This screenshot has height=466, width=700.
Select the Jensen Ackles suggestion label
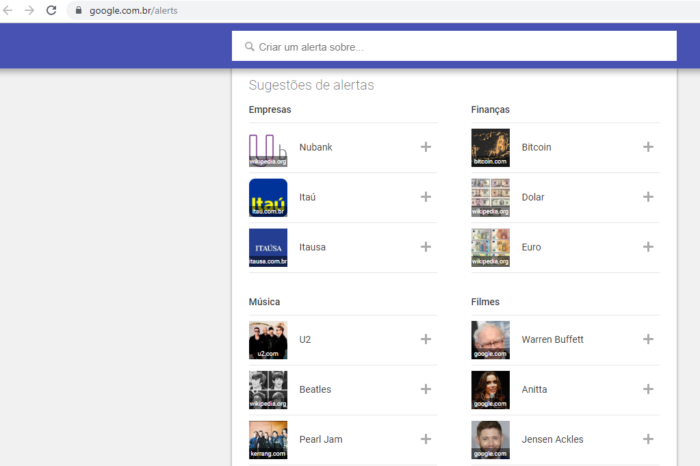pos(552,440)
